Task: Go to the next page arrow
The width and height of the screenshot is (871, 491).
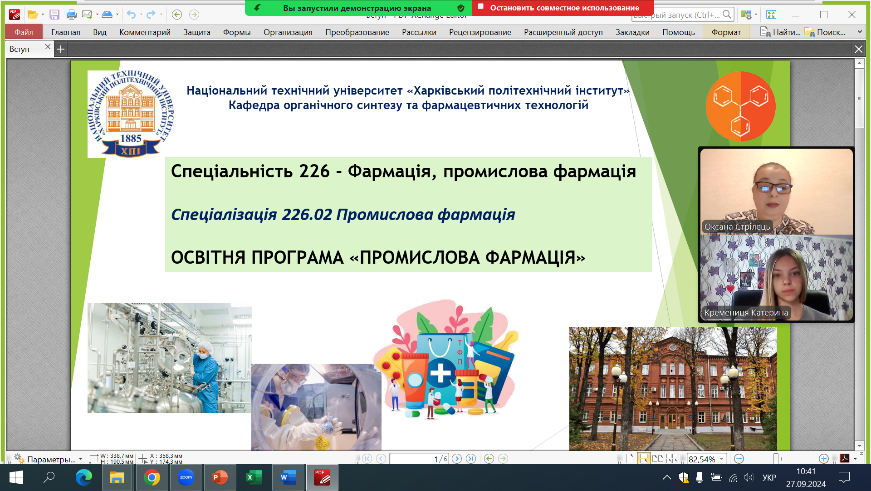Action: click(x=456, y=458)
